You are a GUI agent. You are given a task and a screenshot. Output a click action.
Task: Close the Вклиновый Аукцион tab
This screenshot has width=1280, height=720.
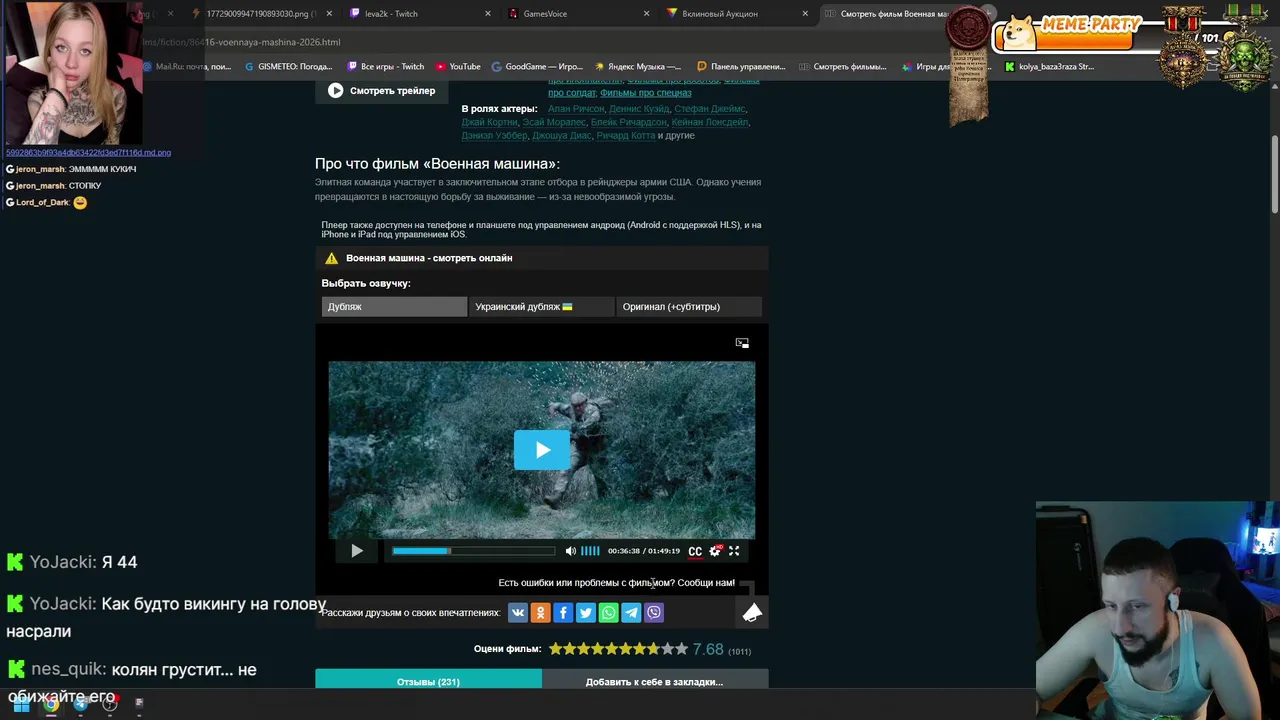805,14
